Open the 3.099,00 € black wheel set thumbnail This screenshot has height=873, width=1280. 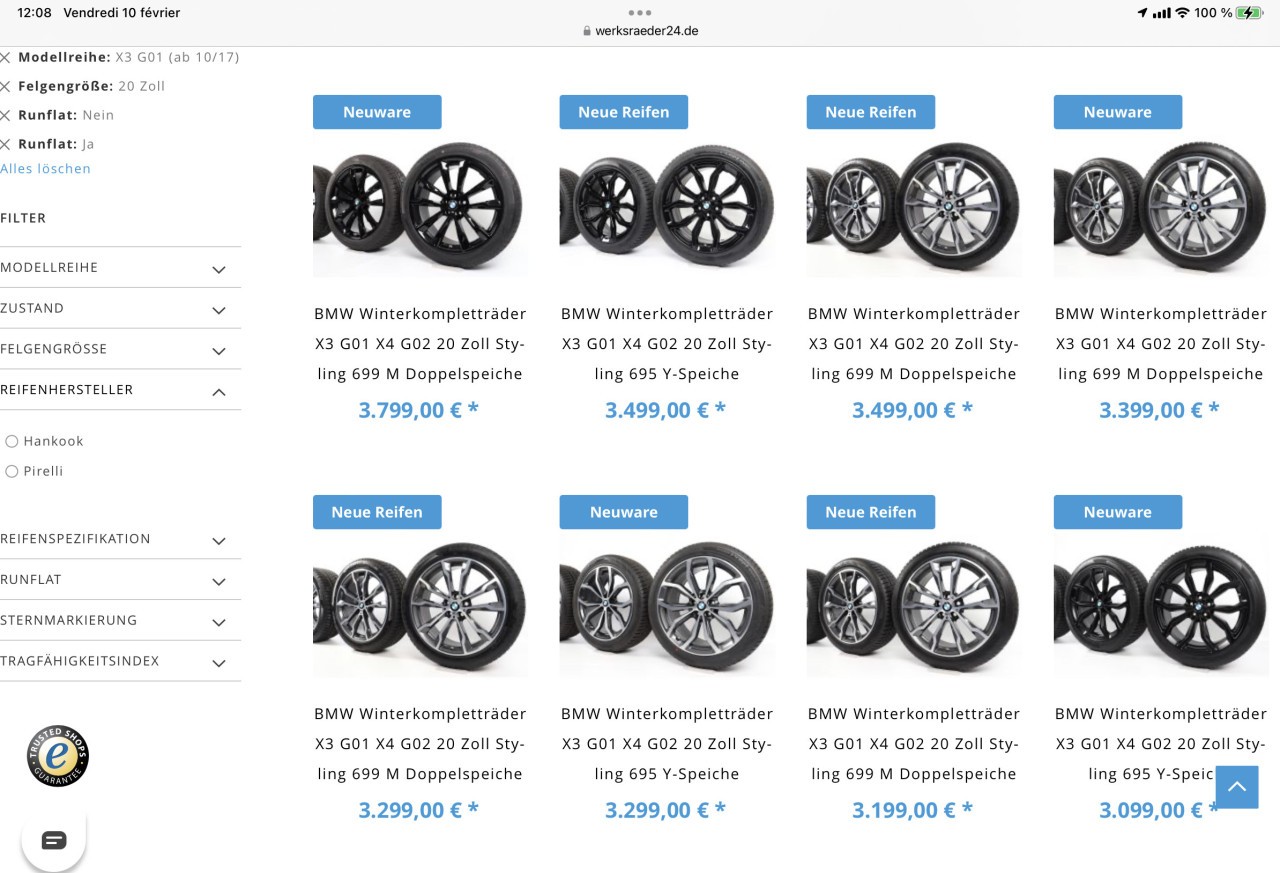pos(1161,608)
